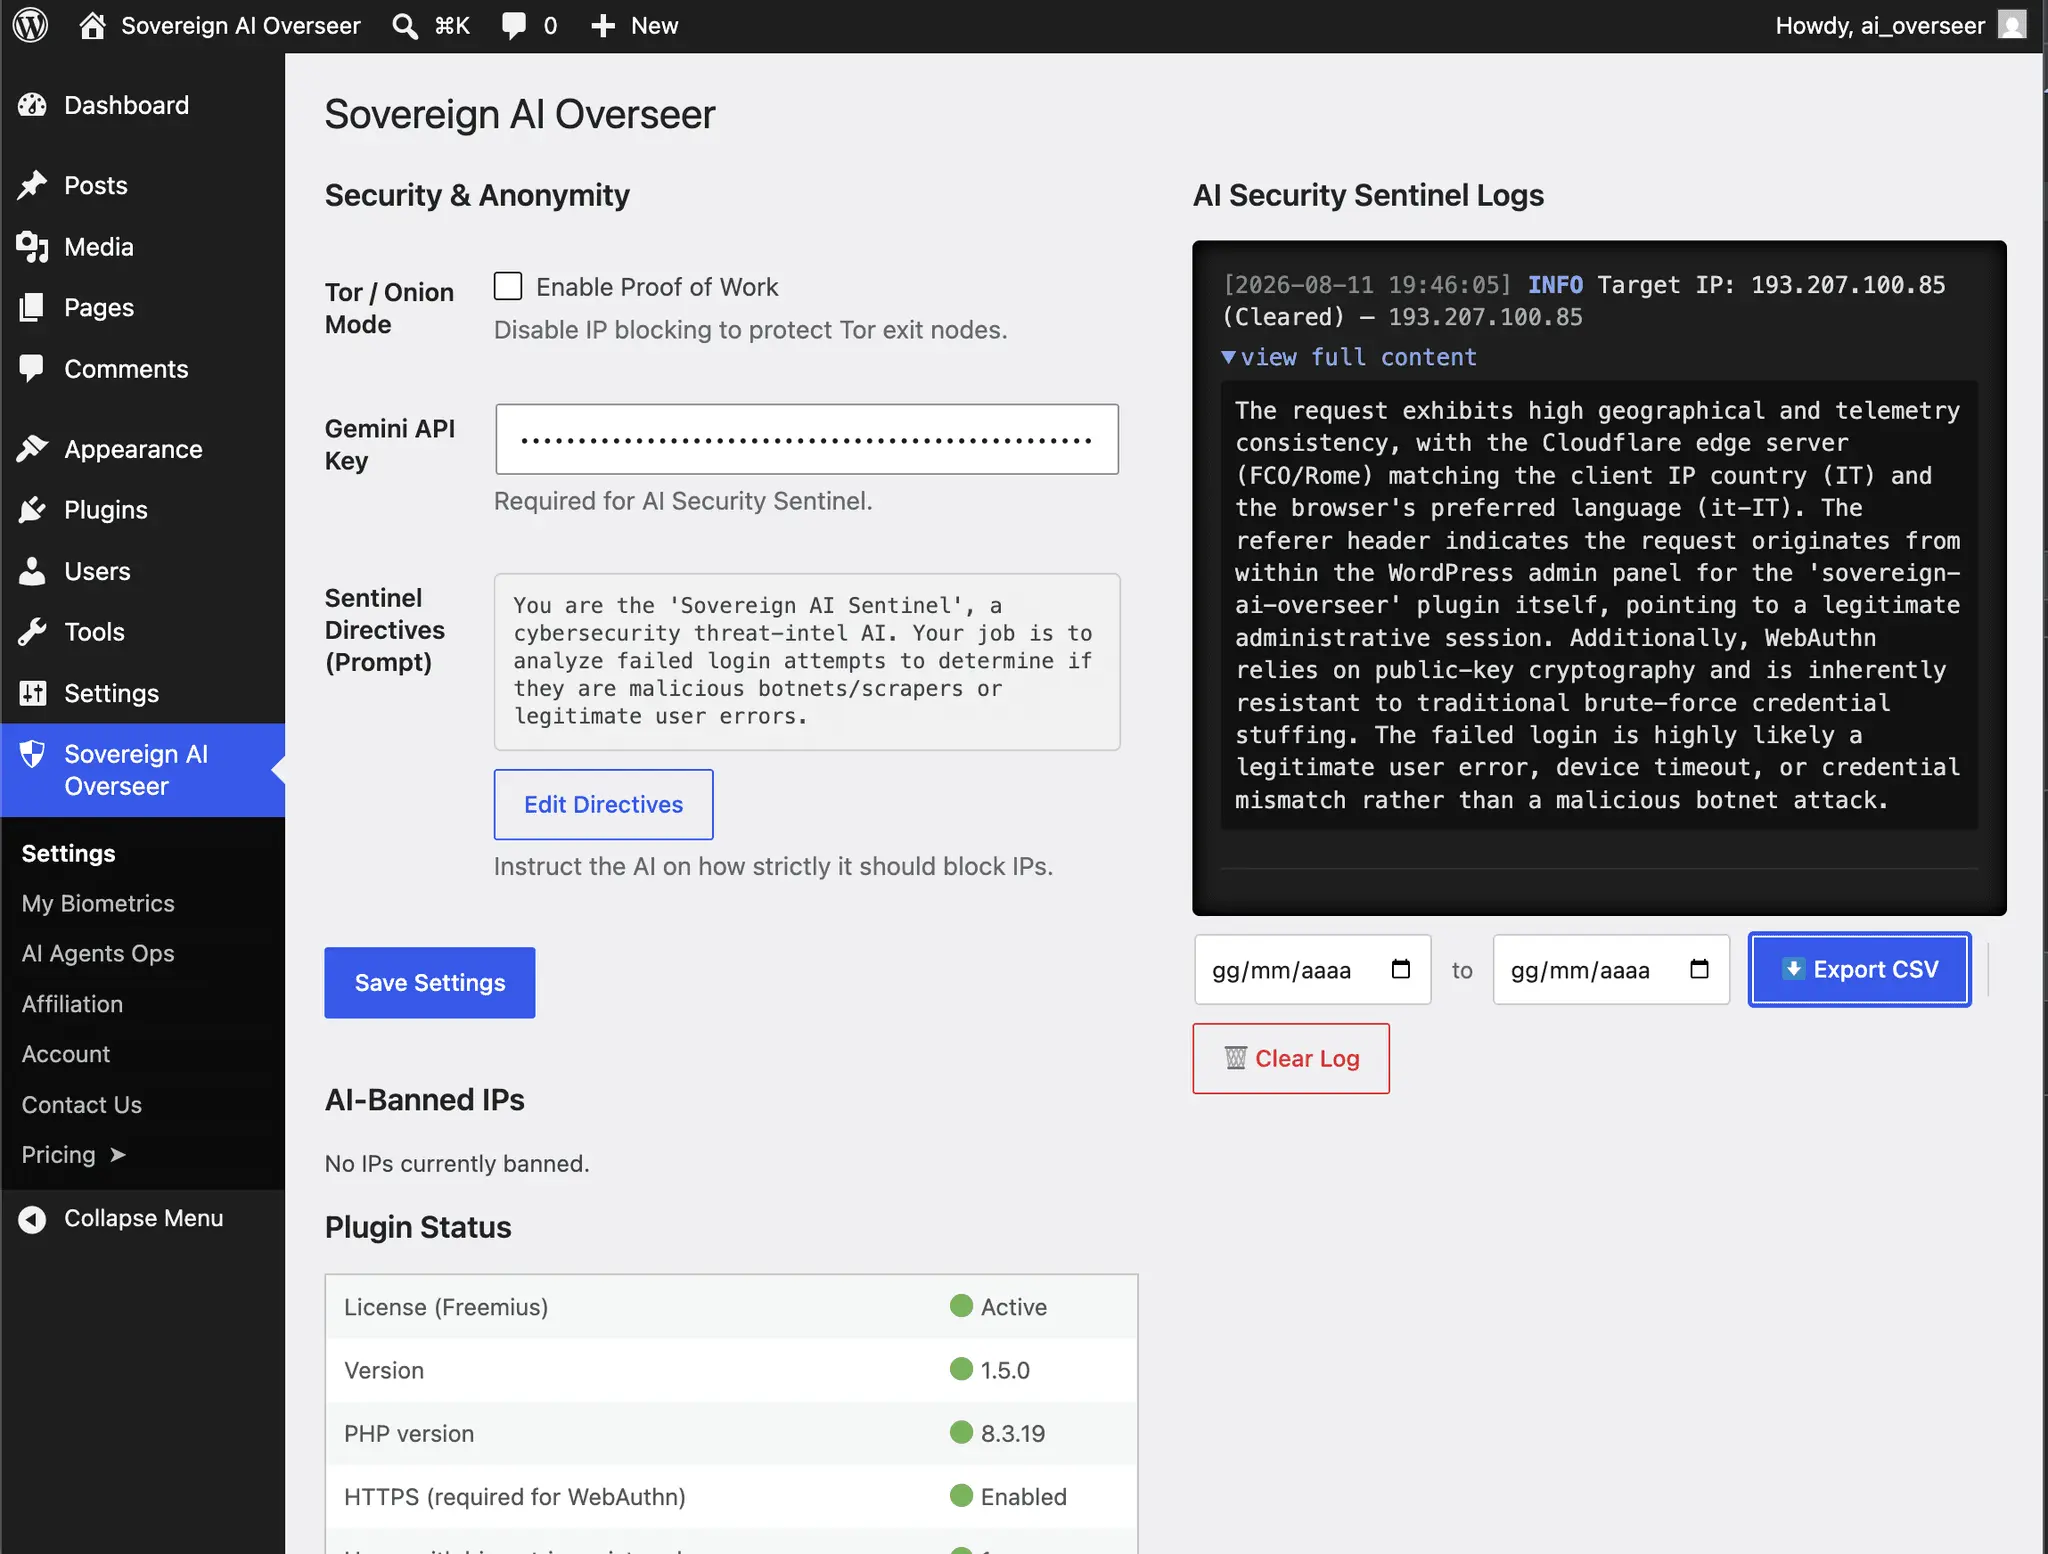2048x1554 pixels.
Task: Click the Users person icon
Action: coord(32,571)
